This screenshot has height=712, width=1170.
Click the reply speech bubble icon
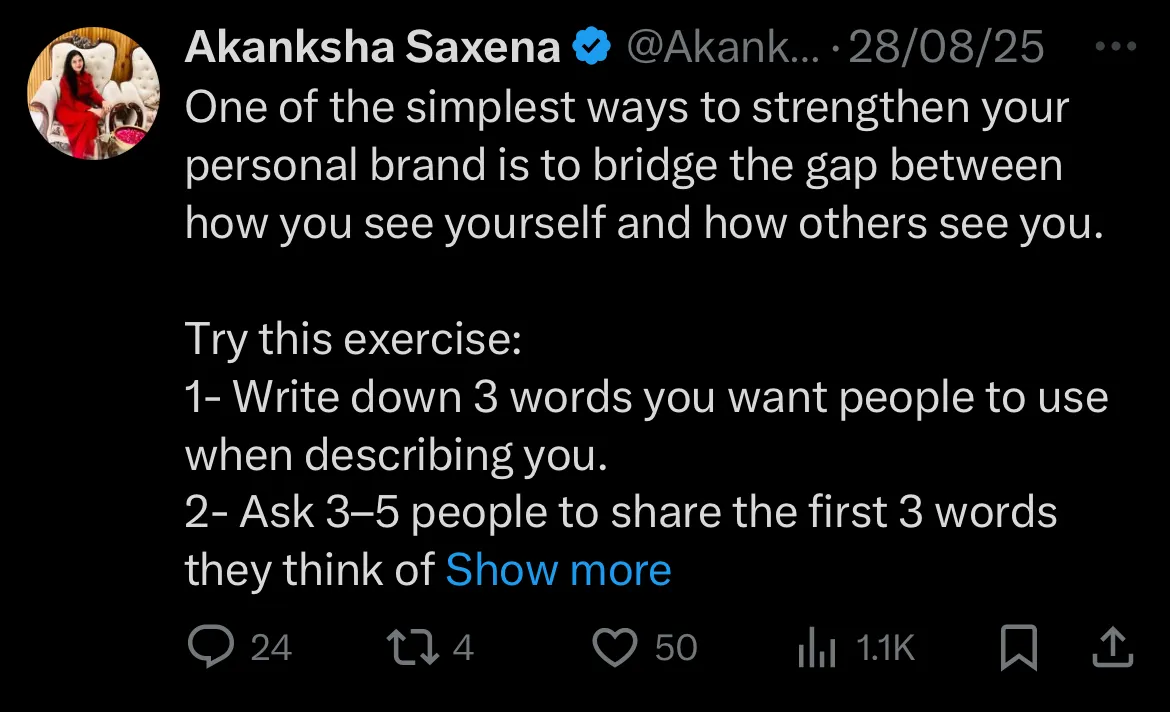[x=210, y=648]
